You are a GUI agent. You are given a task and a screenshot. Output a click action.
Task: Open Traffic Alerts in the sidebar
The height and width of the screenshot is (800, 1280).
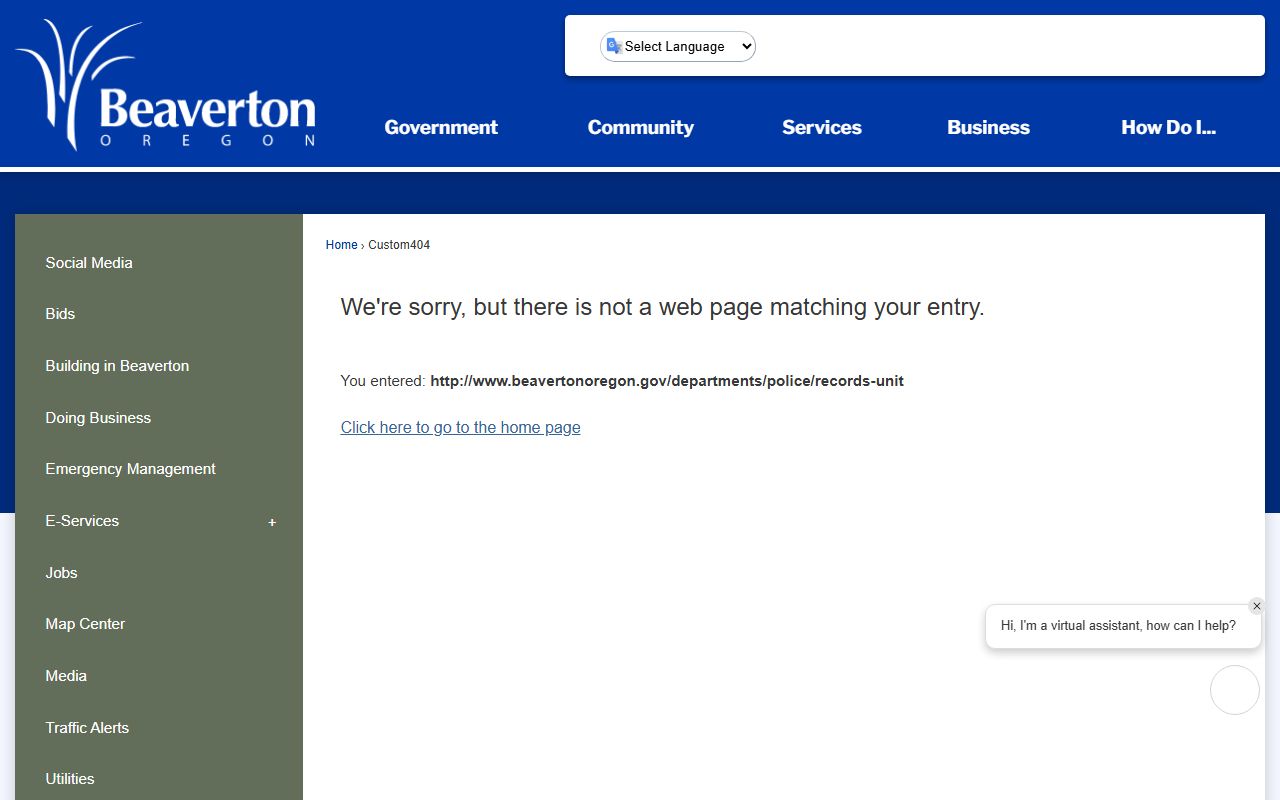click(x=87, y=728)
